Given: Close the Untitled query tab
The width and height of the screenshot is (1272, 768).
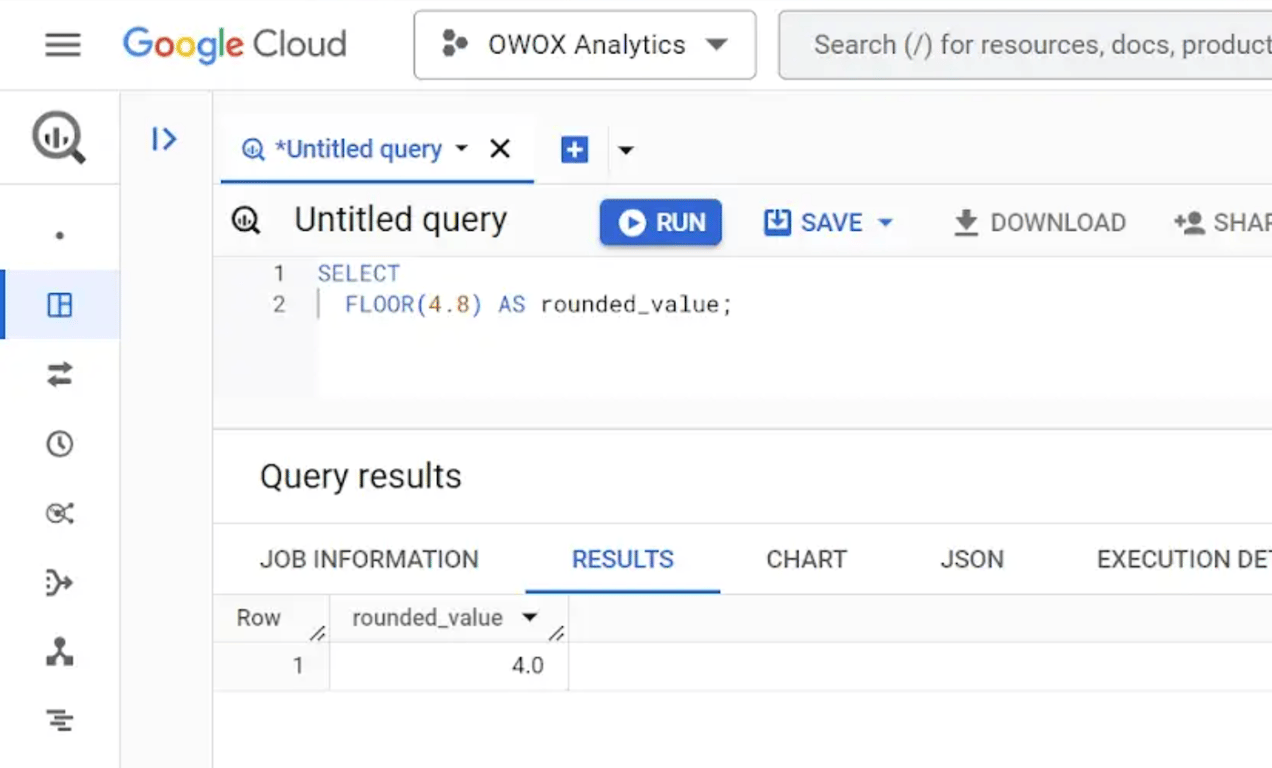Looking at the screenshot, I should tap(500, 150).
